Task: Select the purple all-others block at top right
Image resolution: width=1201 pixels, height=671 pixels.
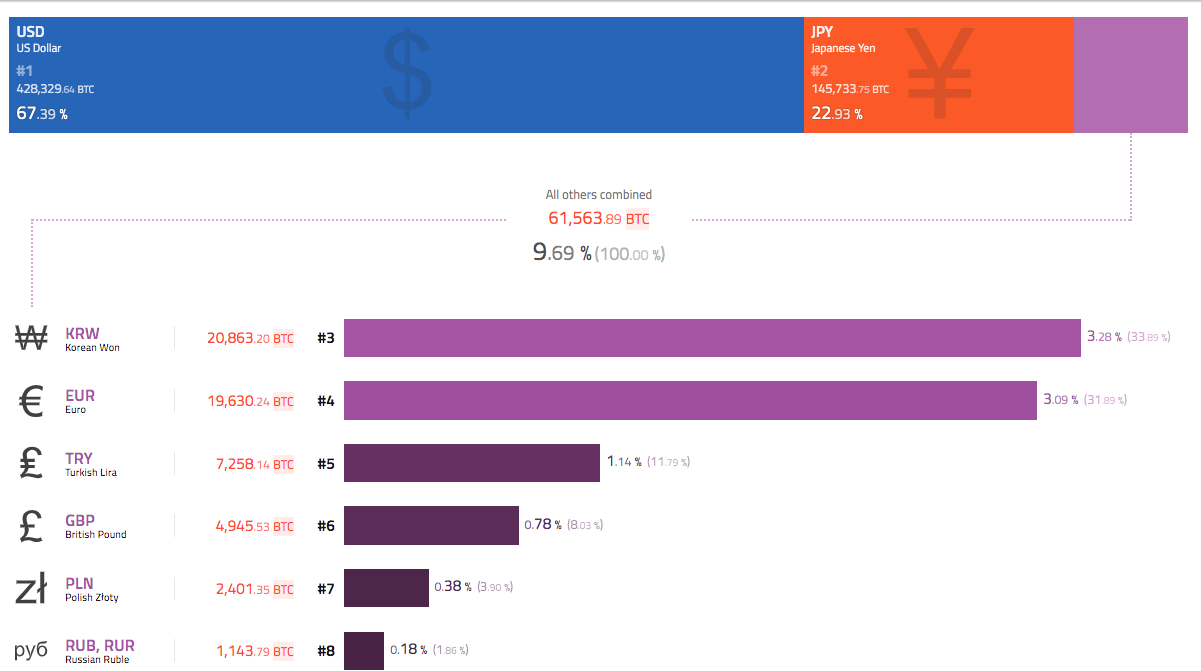Action: (1131, 75)
